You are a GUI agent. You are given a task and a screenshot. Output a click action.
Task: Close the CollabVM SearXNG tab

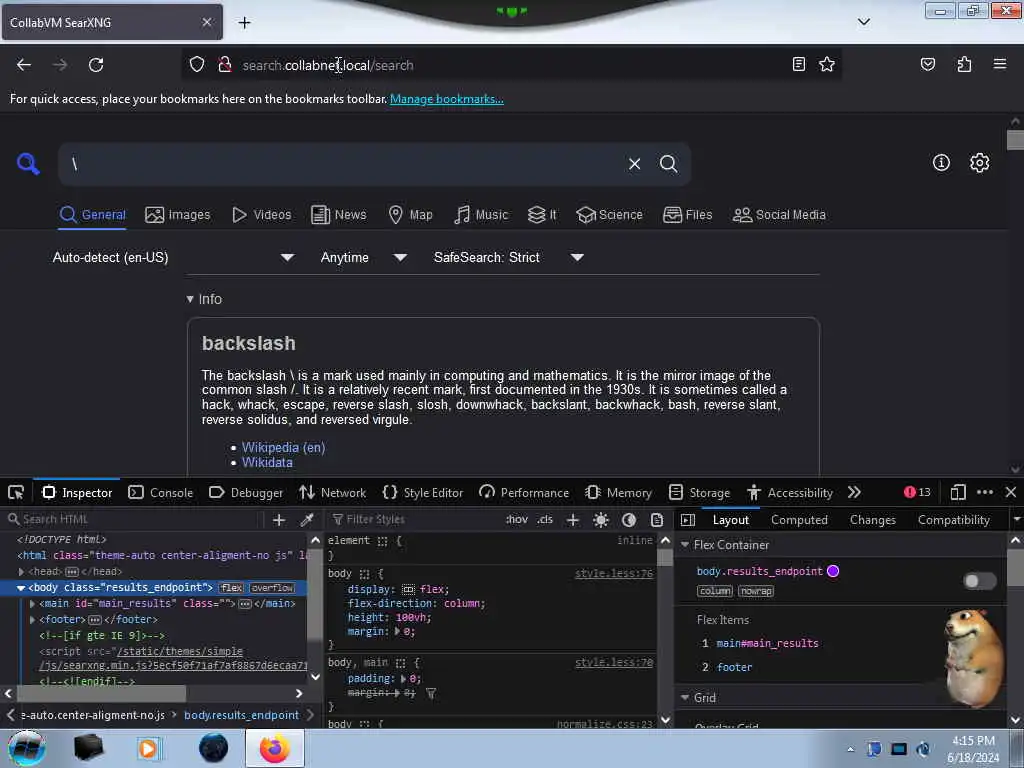click(206, 22)
